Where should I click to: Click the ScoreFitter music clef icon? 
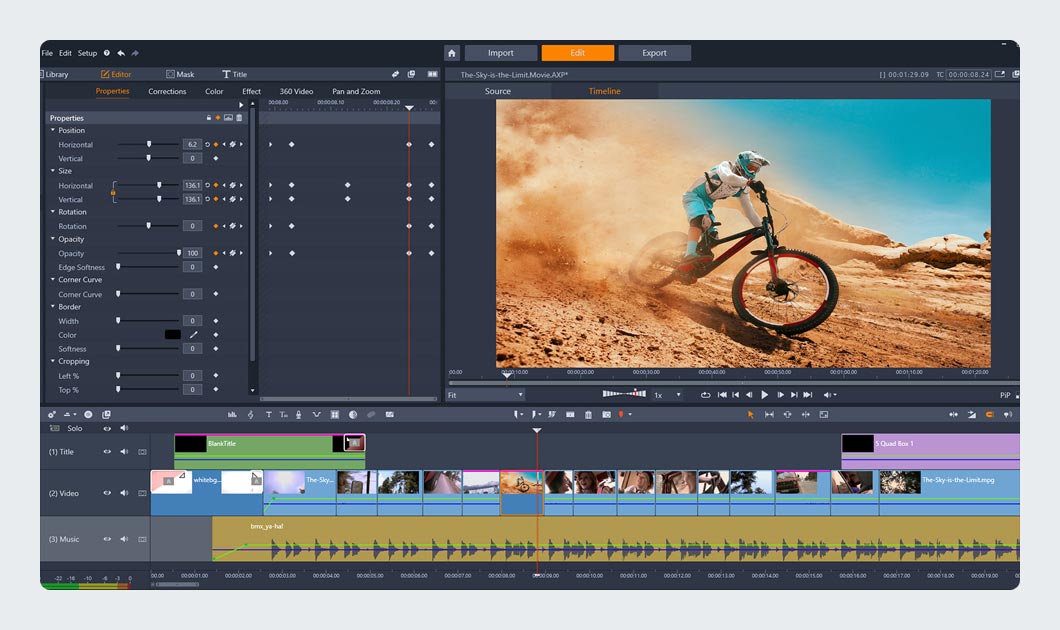(251, 414)
